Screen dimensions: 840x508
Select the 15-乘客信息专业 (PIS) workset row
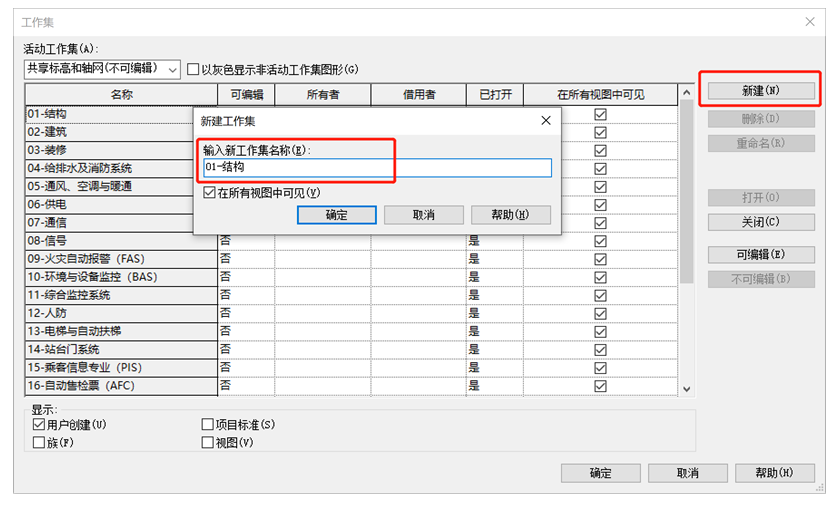point(121,368)
